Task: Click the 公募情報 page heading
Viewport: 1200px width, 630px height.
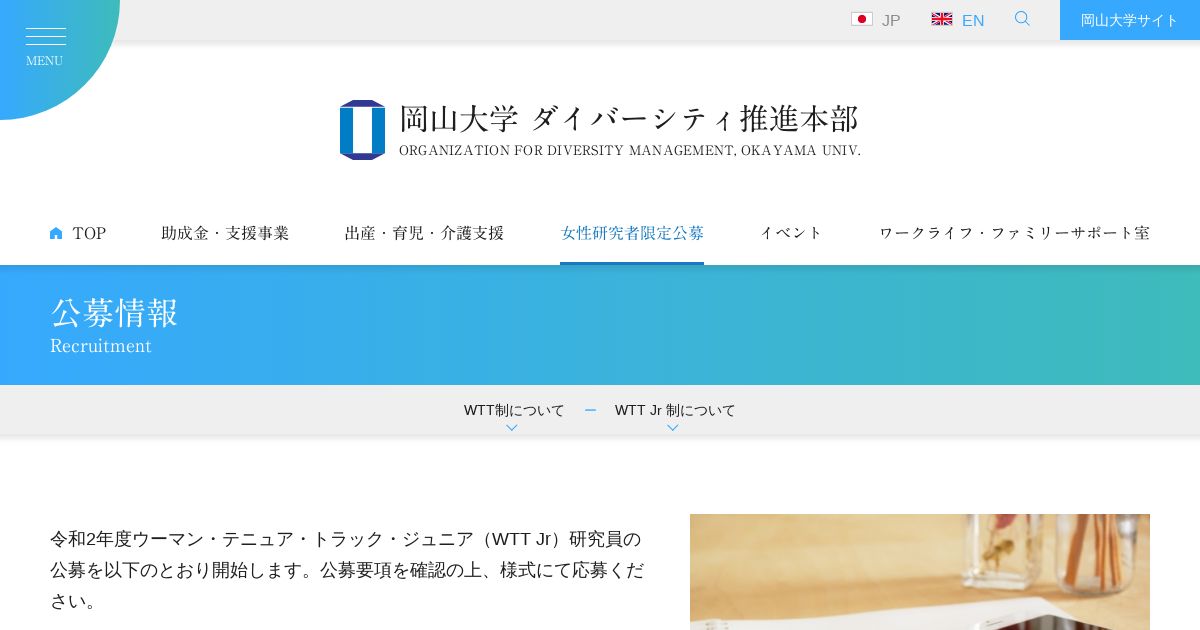Action: pyautogui.click(x=114, y=313)
